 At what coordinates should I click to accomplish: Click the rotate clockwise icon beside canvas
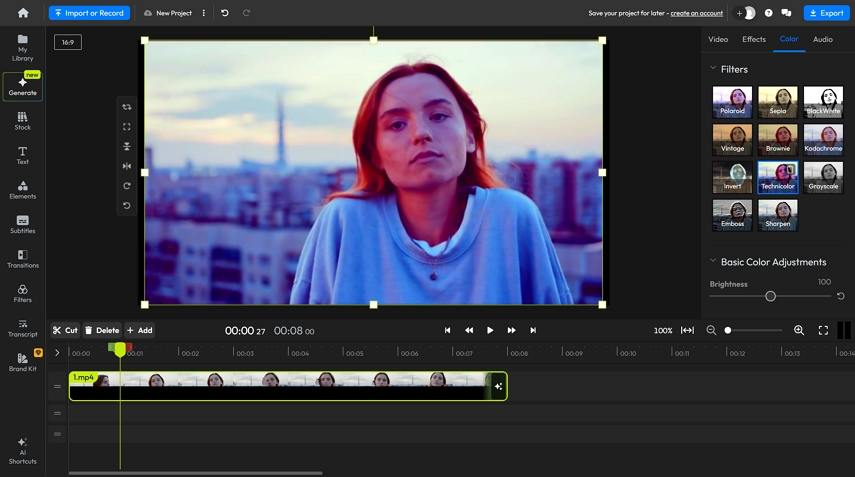127,186
